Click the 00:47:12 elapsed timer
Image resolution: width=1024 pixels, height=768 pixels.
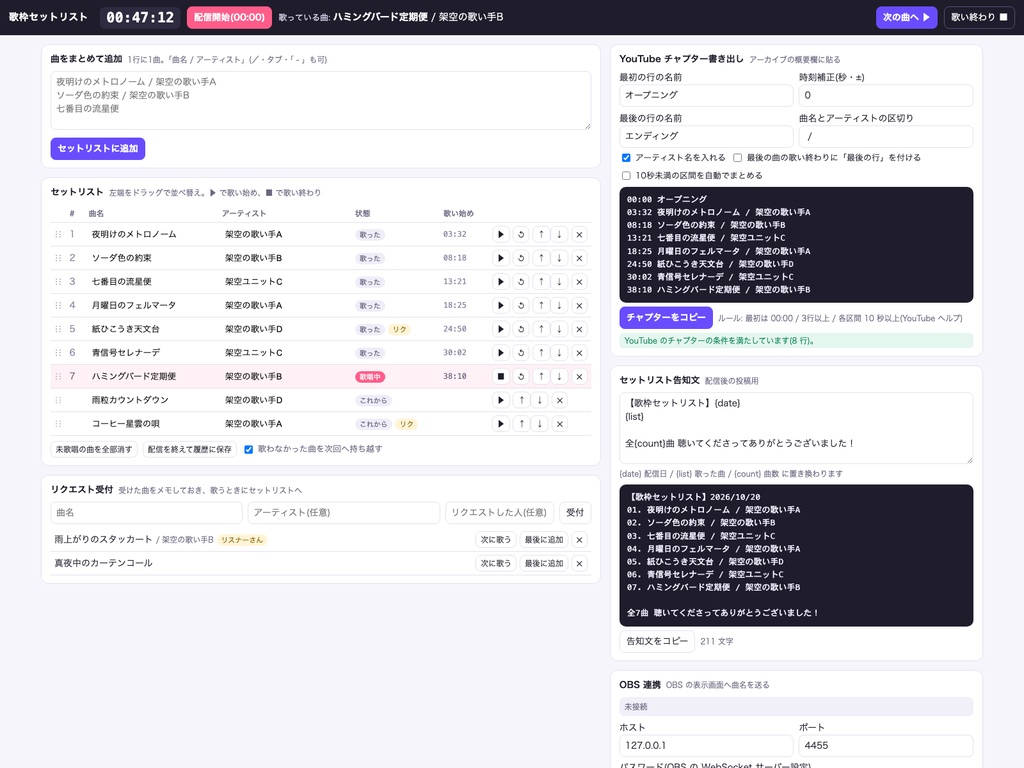(140, 18)
